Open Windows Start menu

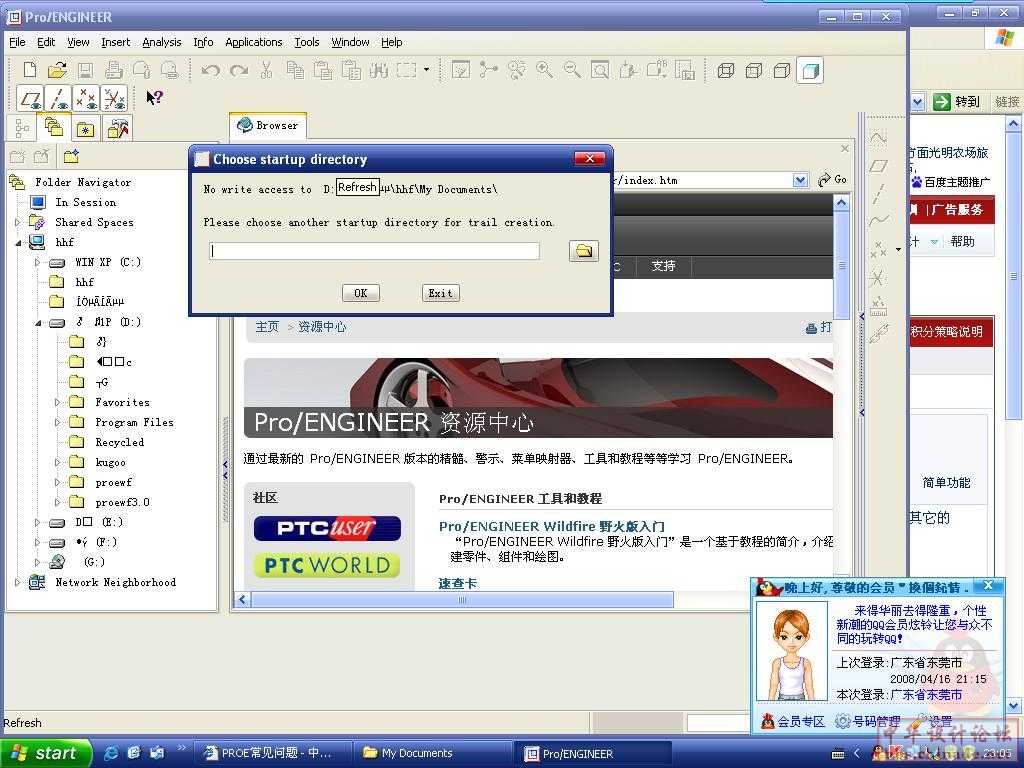44,753
